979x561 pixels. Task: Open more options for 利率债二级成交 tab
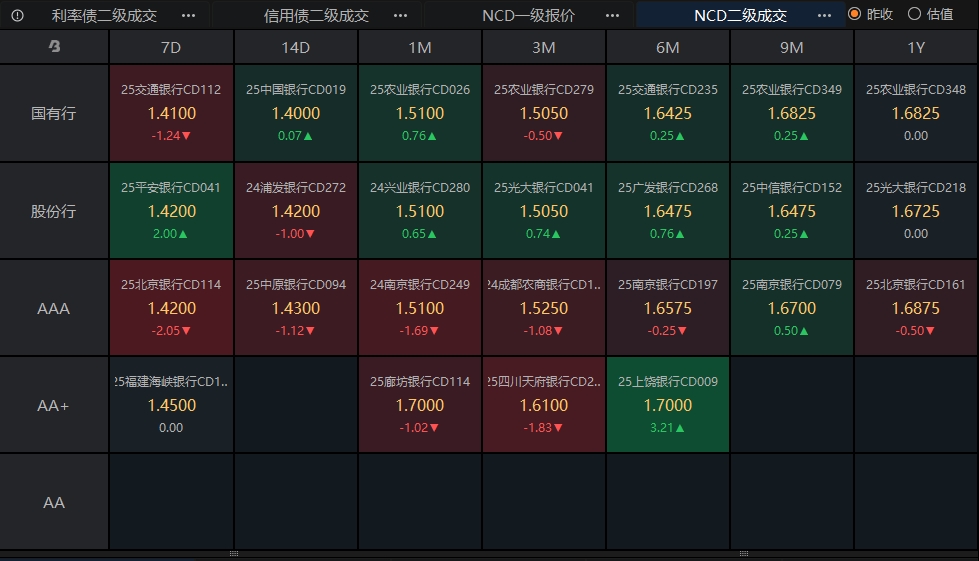pyautogui.click(x=188, y=16)
